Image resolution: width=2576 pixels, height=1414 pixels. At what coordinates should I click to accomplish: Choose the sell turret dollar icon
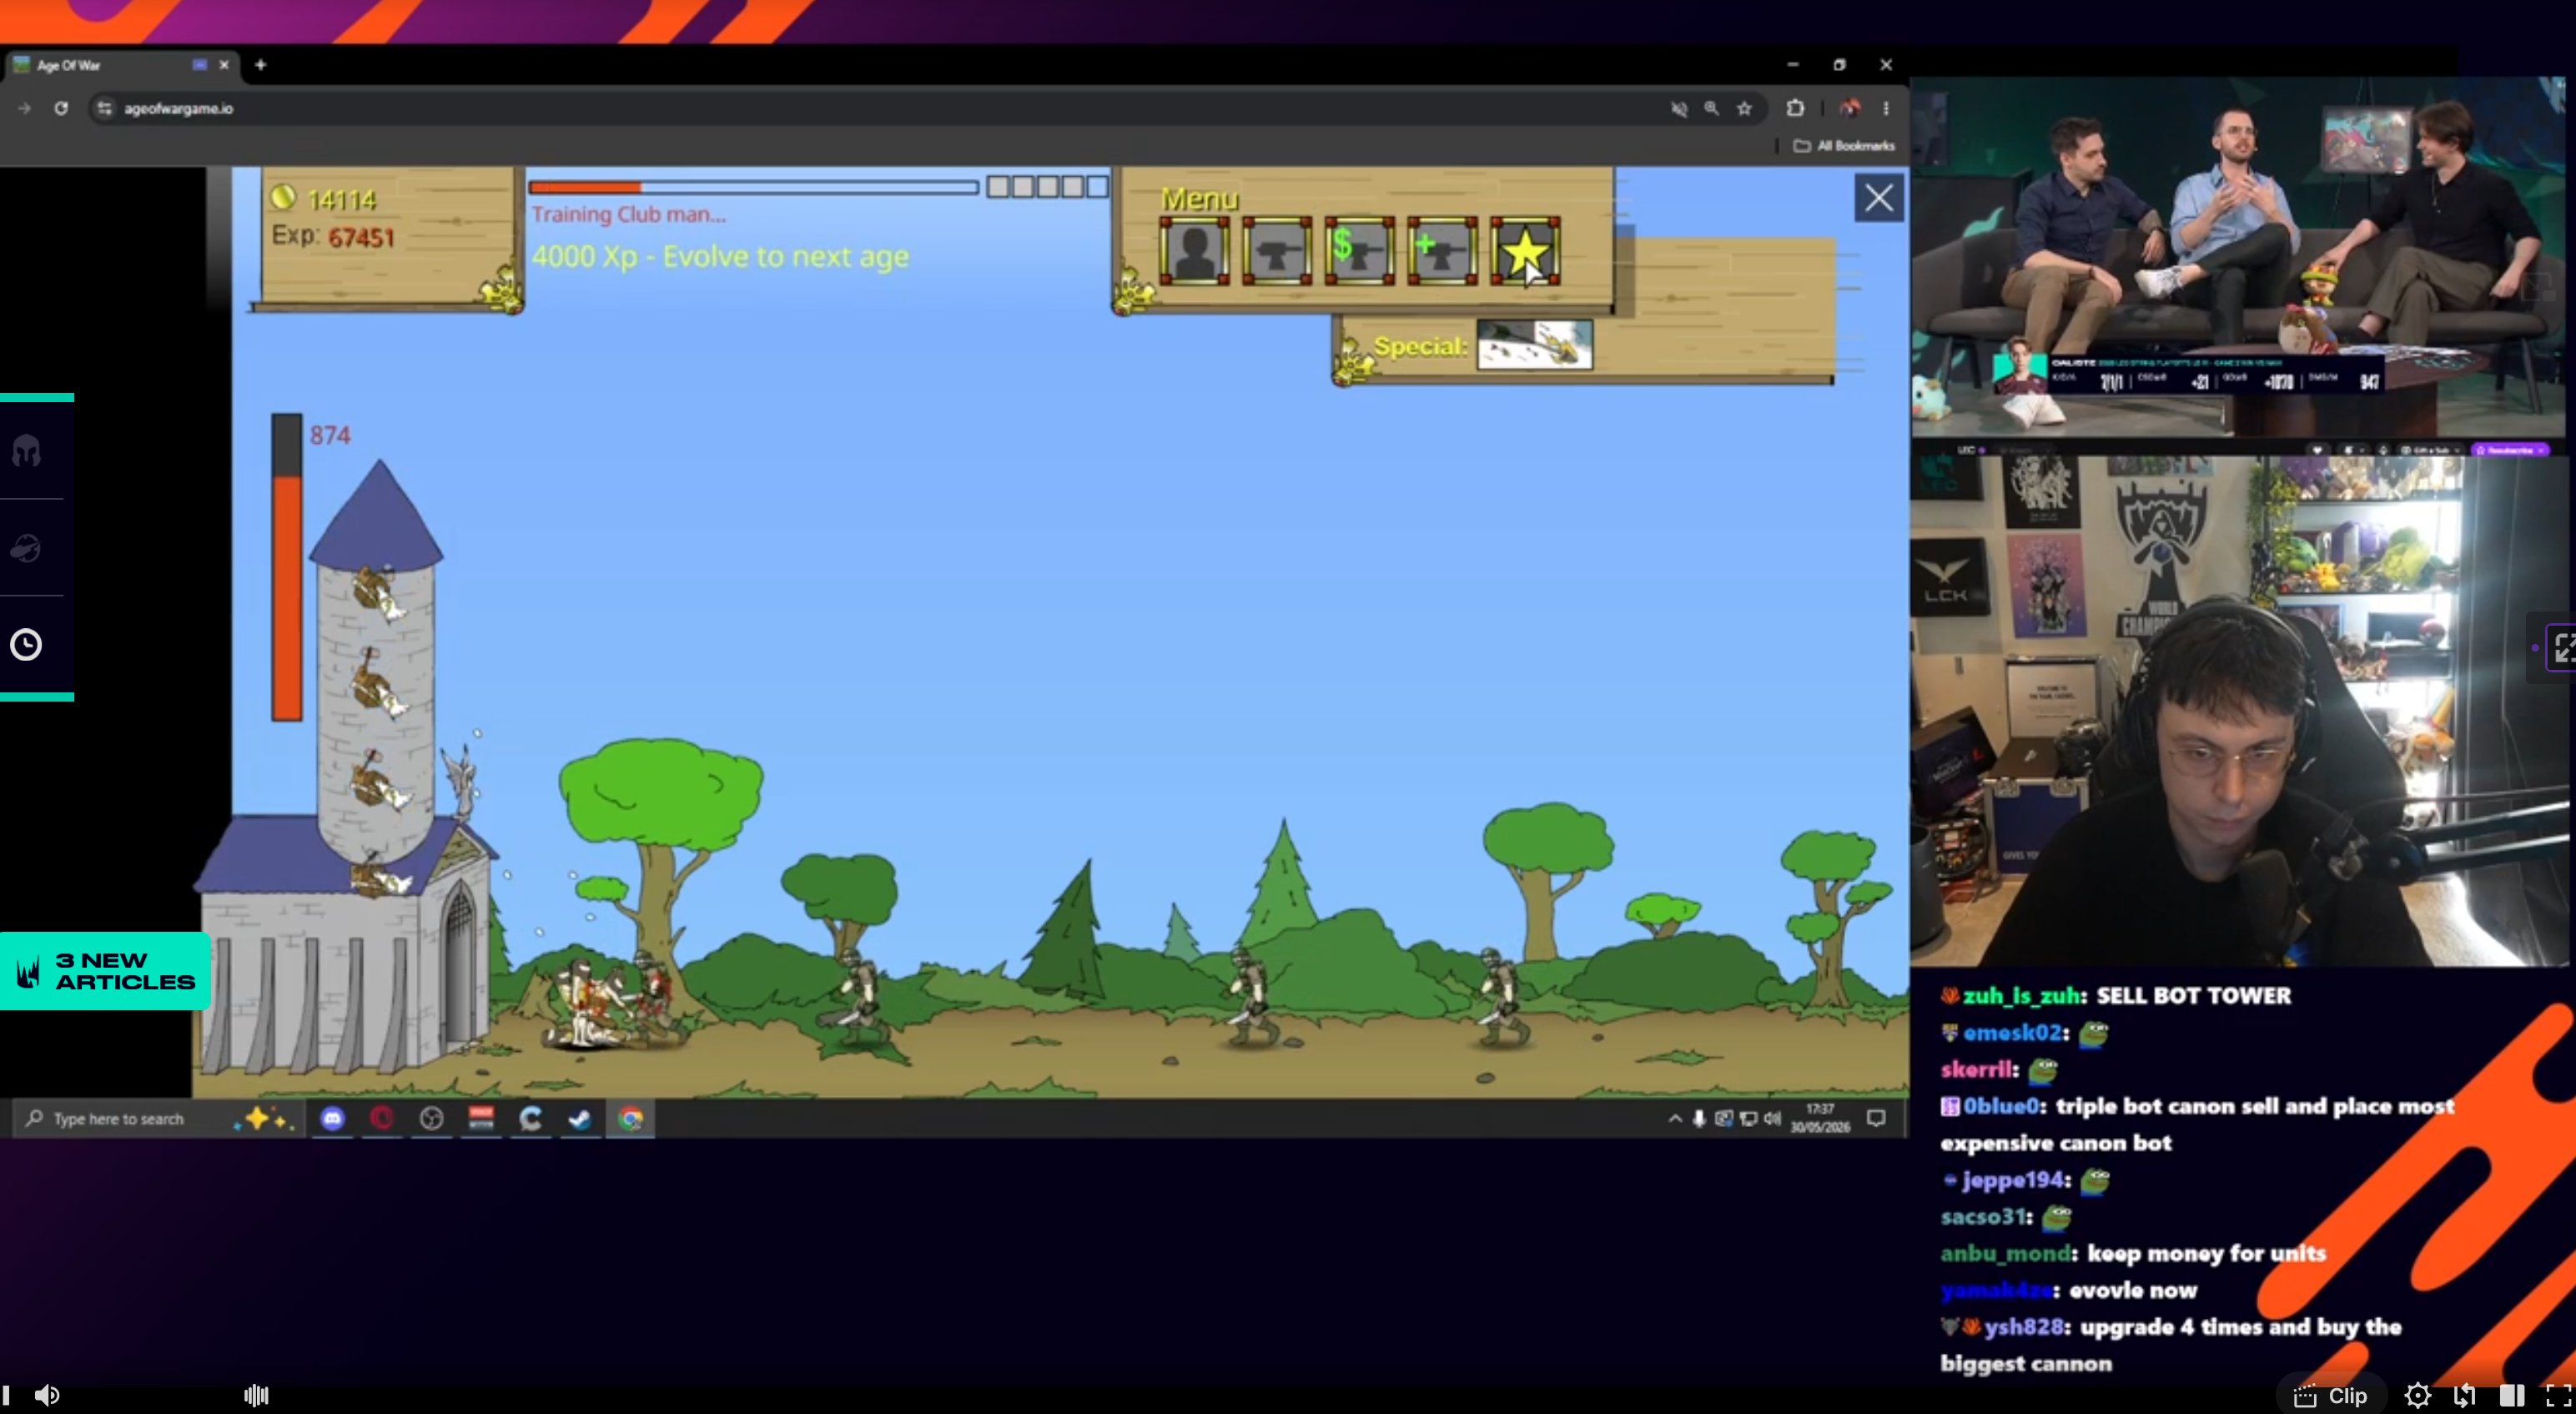tap(1359, 251)
